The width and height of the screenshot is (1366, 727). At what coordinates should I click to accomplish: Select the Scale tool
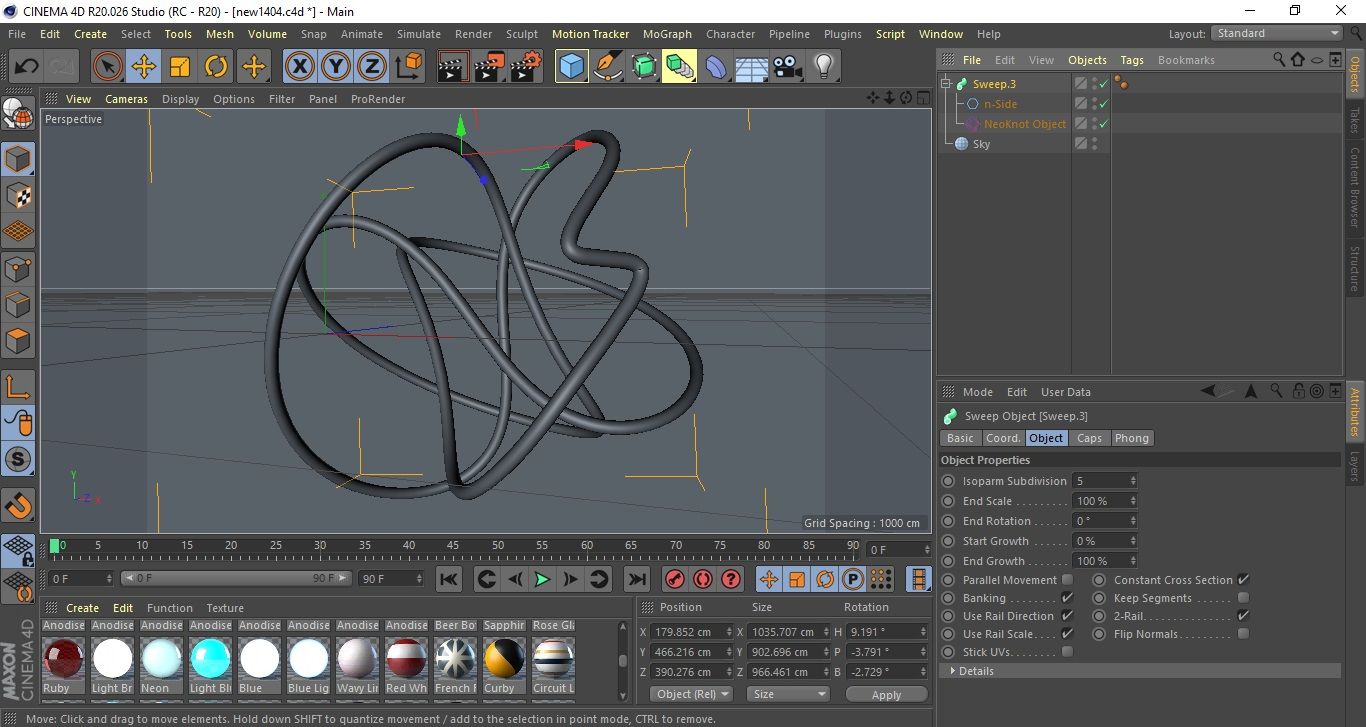[180, 67]
